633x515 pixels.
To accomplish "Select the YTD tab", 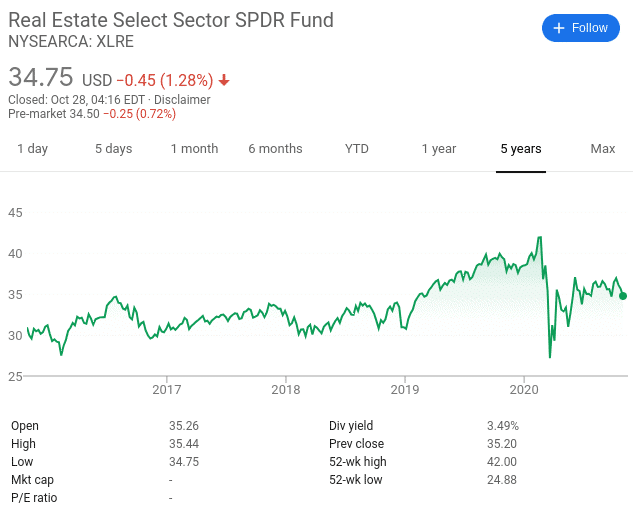I will [x=357, y=149].
